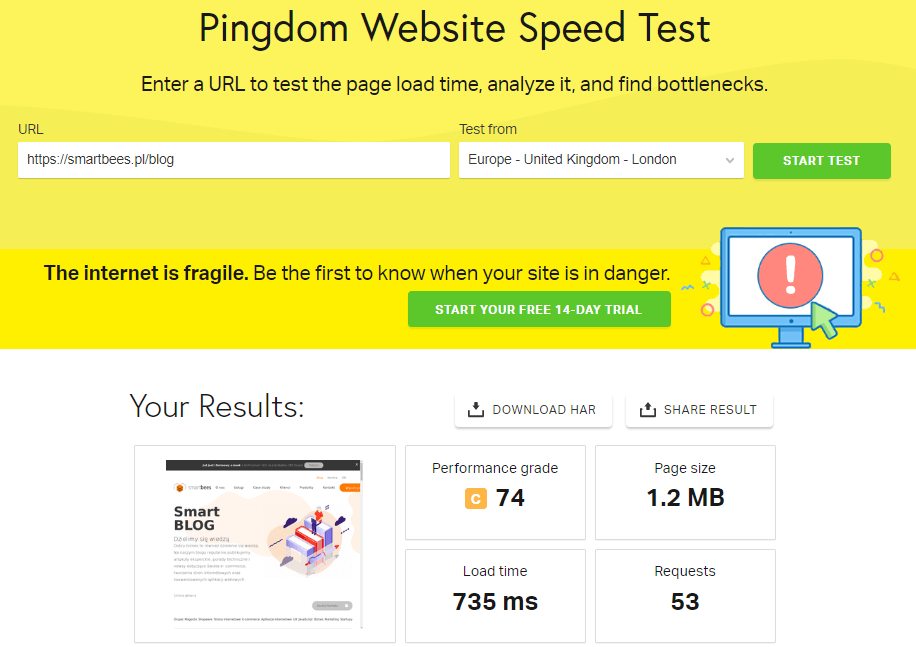Expand the Test from location chevron

[730, 160]
